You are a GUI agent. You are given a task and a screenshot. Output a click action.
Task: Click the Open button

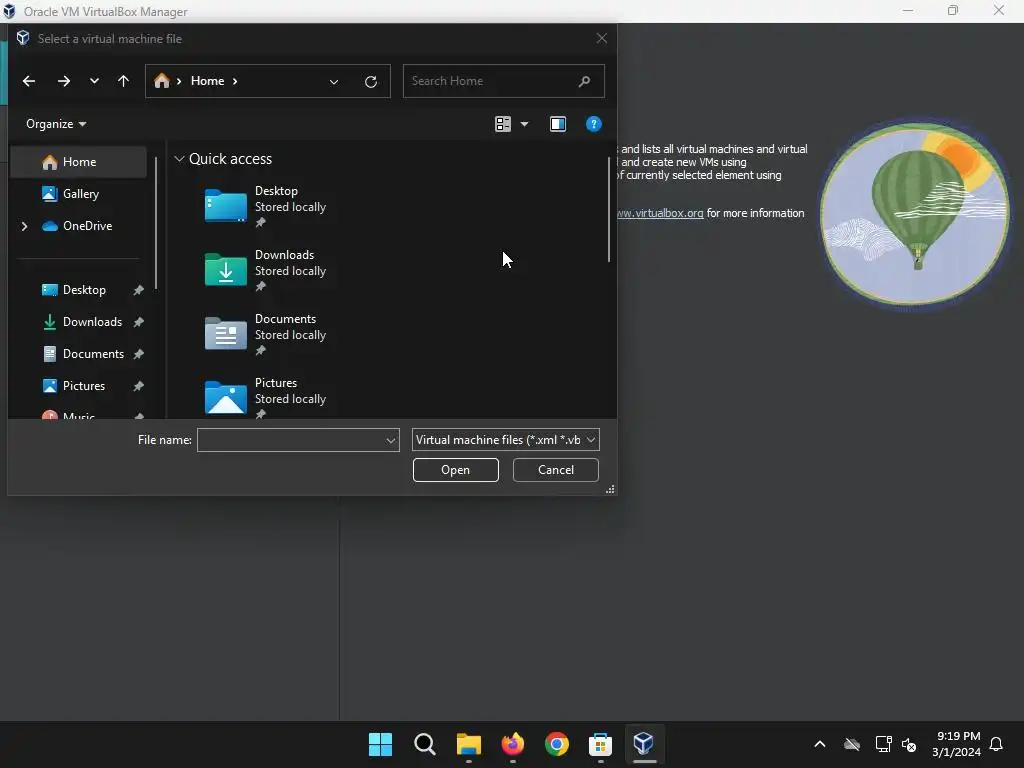coord(455,470)
